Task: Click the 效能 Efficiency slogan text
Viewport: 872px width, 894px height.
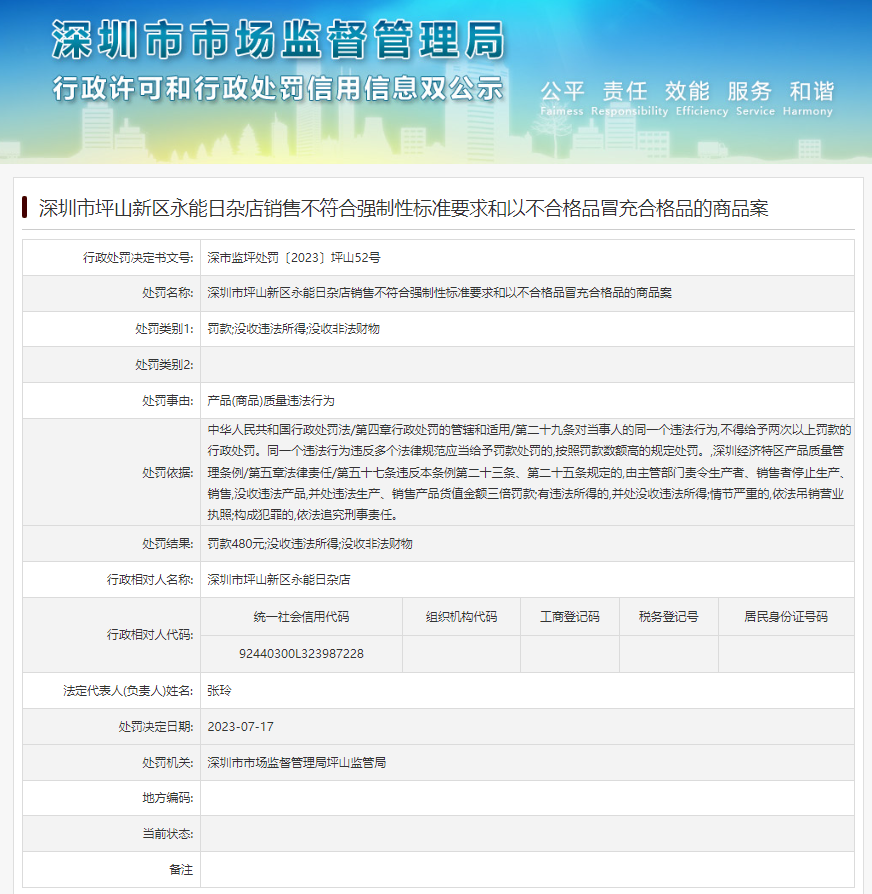Action: pos(701,98)
